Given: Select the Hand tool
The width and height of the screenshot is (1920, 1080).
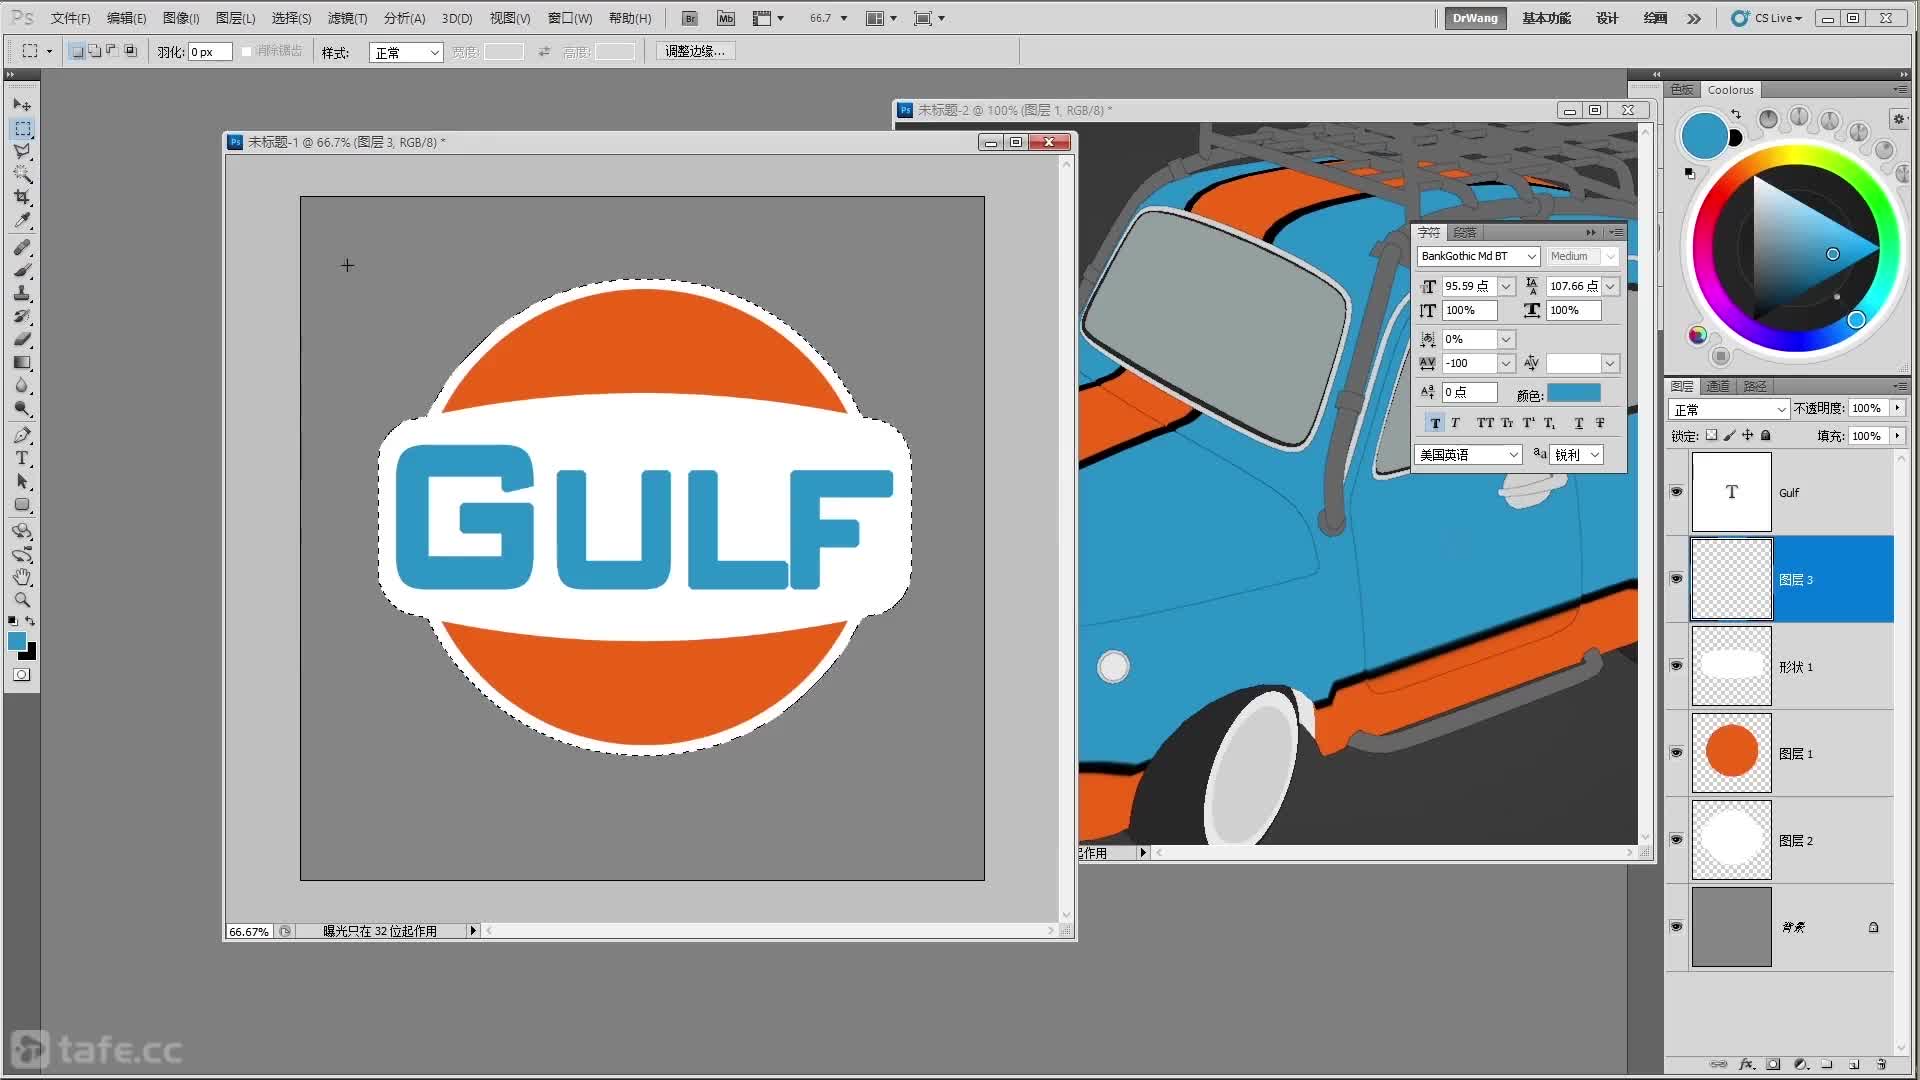Looking at the screenshot, I should [x=22, y=577].
